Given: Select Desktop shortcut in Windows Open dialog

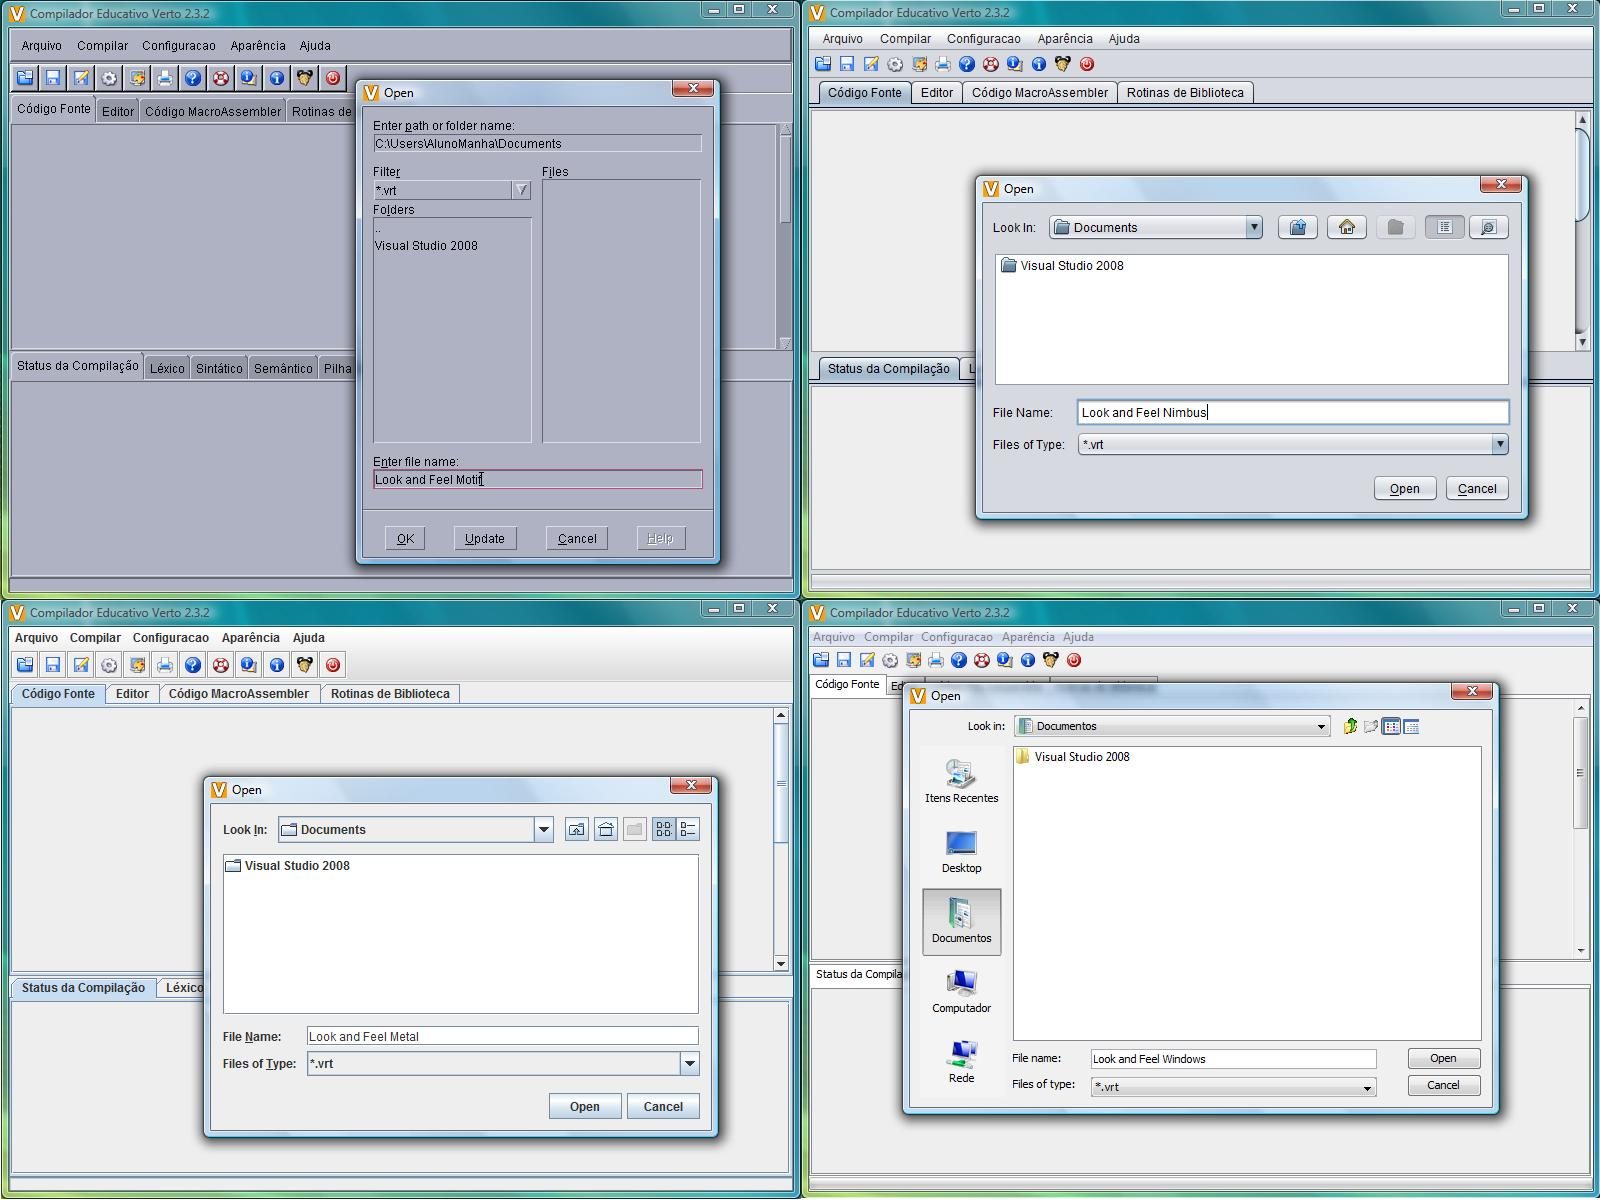Looking at the screenshot, I should coord(961,851).
